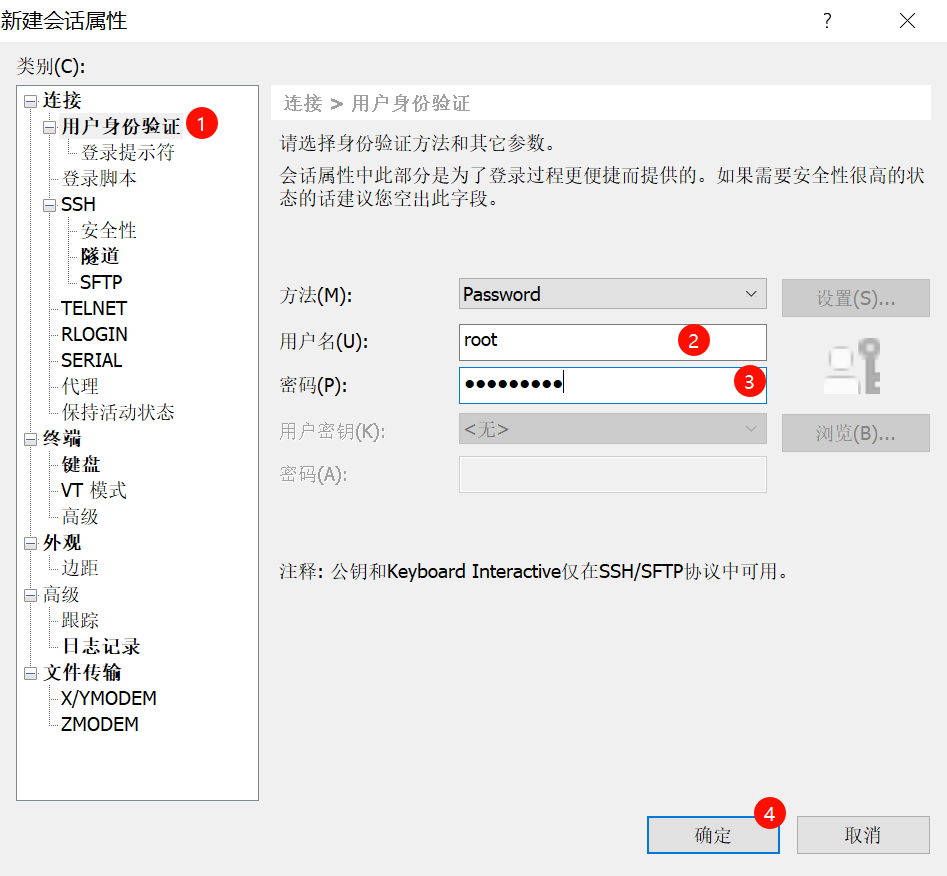Image resolution: width=947 pixels, height=876 pixels.
Task: Click the 方法(M): label
Action: pos(316,295)
